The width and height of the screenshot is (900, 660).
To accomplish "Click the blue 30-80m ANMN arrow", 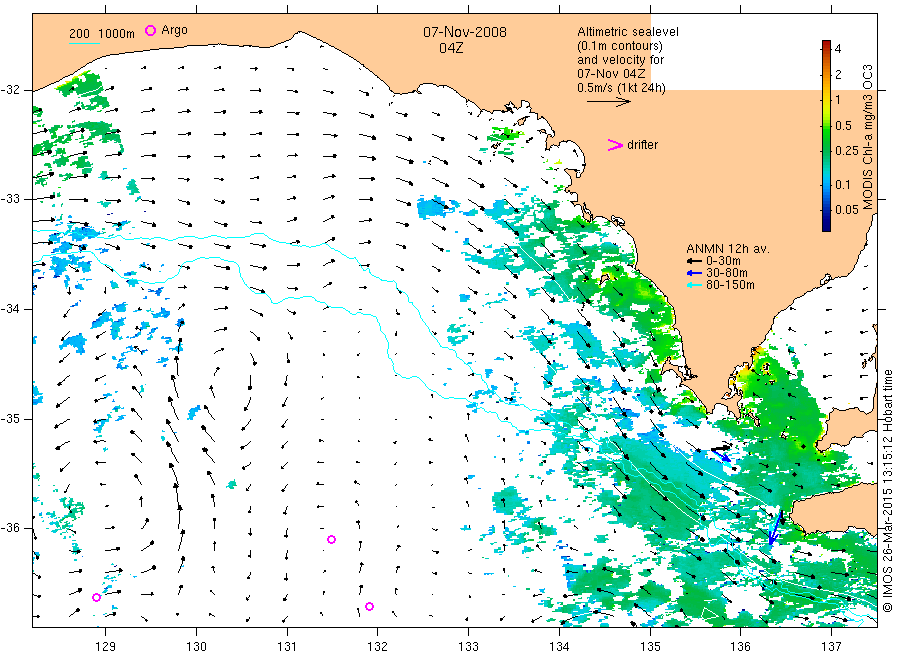I will (695, 273).
